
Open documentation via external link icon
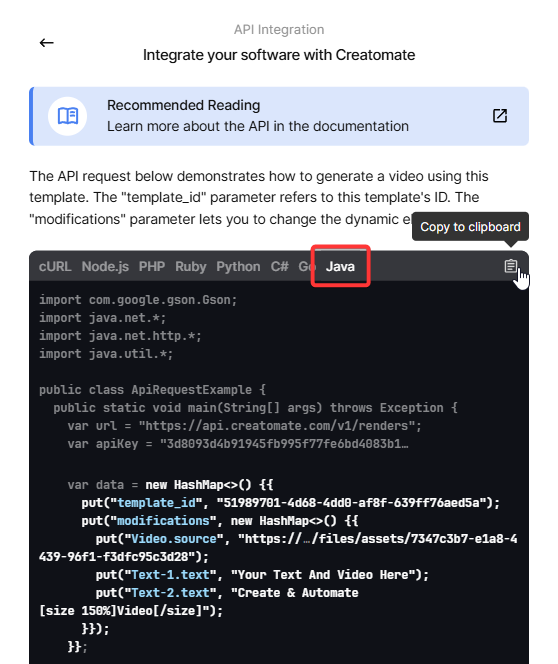pyautogui.click(x=500, y=116)
